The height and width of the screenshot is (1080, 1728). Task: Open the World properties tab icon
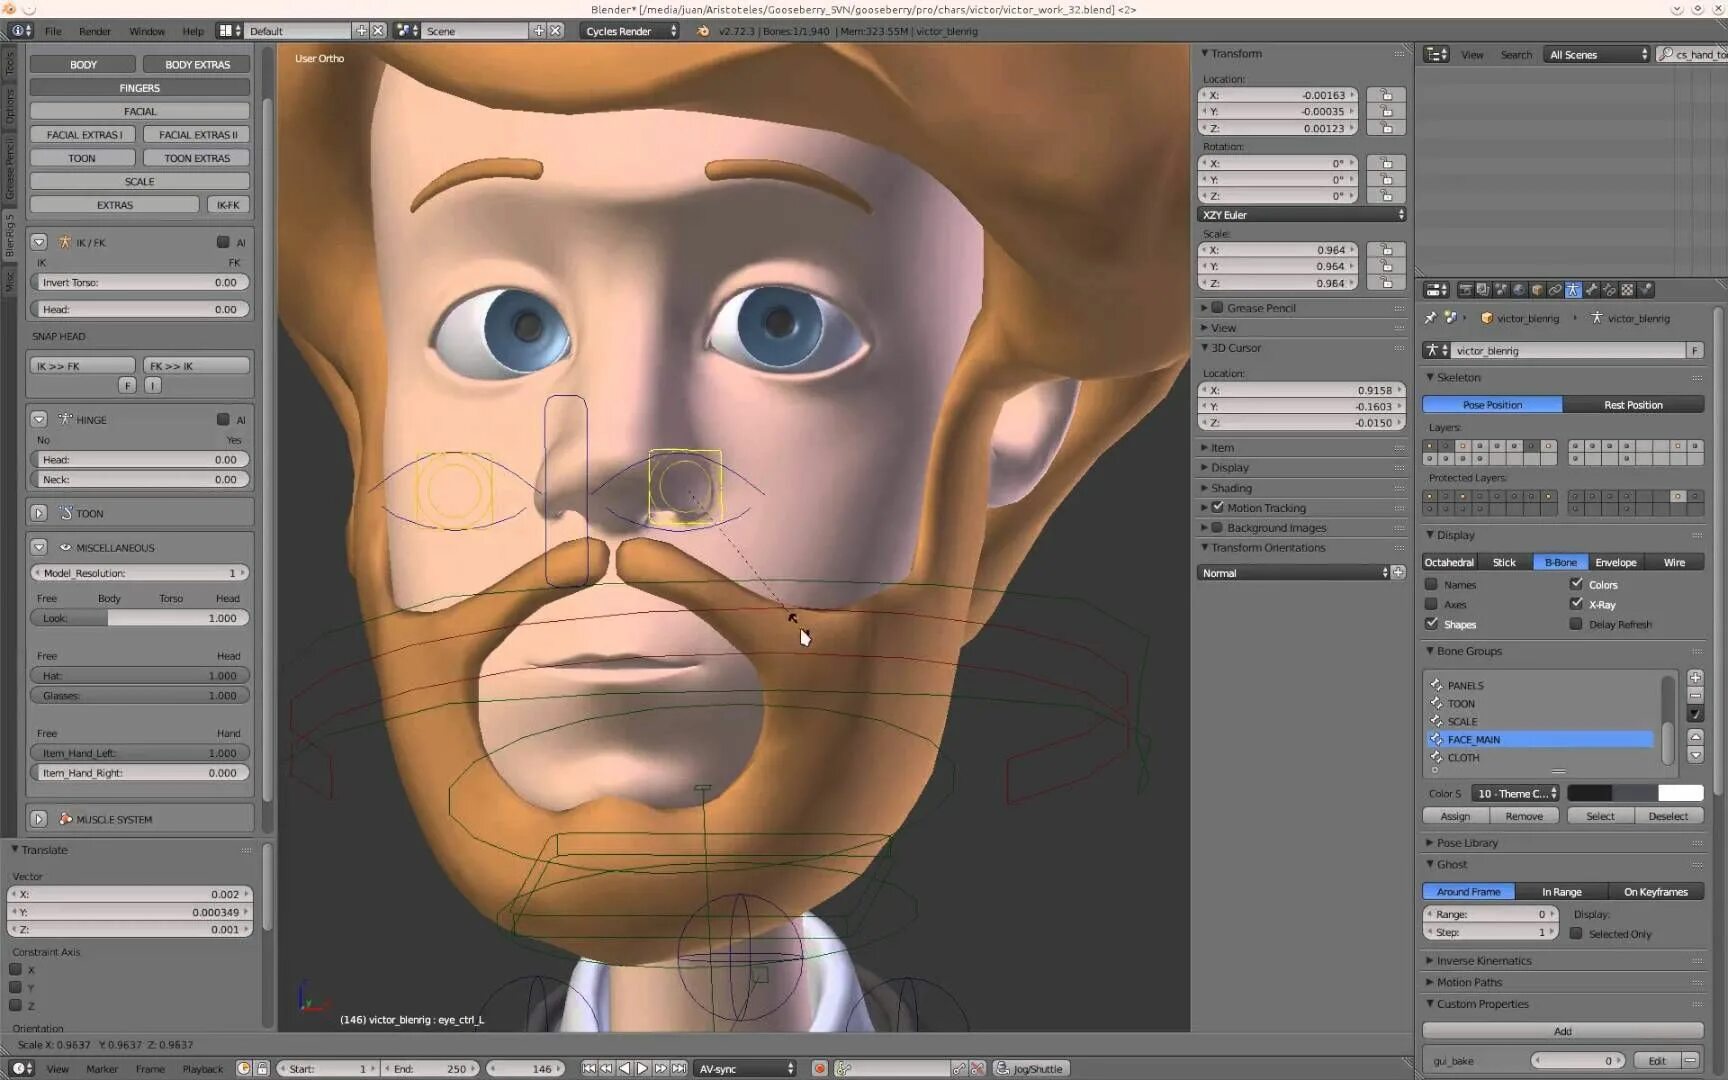pyautogui.click(x=1519, y=290)
